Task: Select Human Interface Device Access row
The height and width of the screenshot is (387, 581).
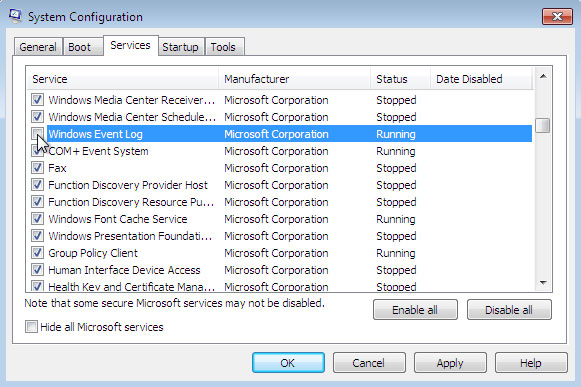Action: click(x=280, y=270)
